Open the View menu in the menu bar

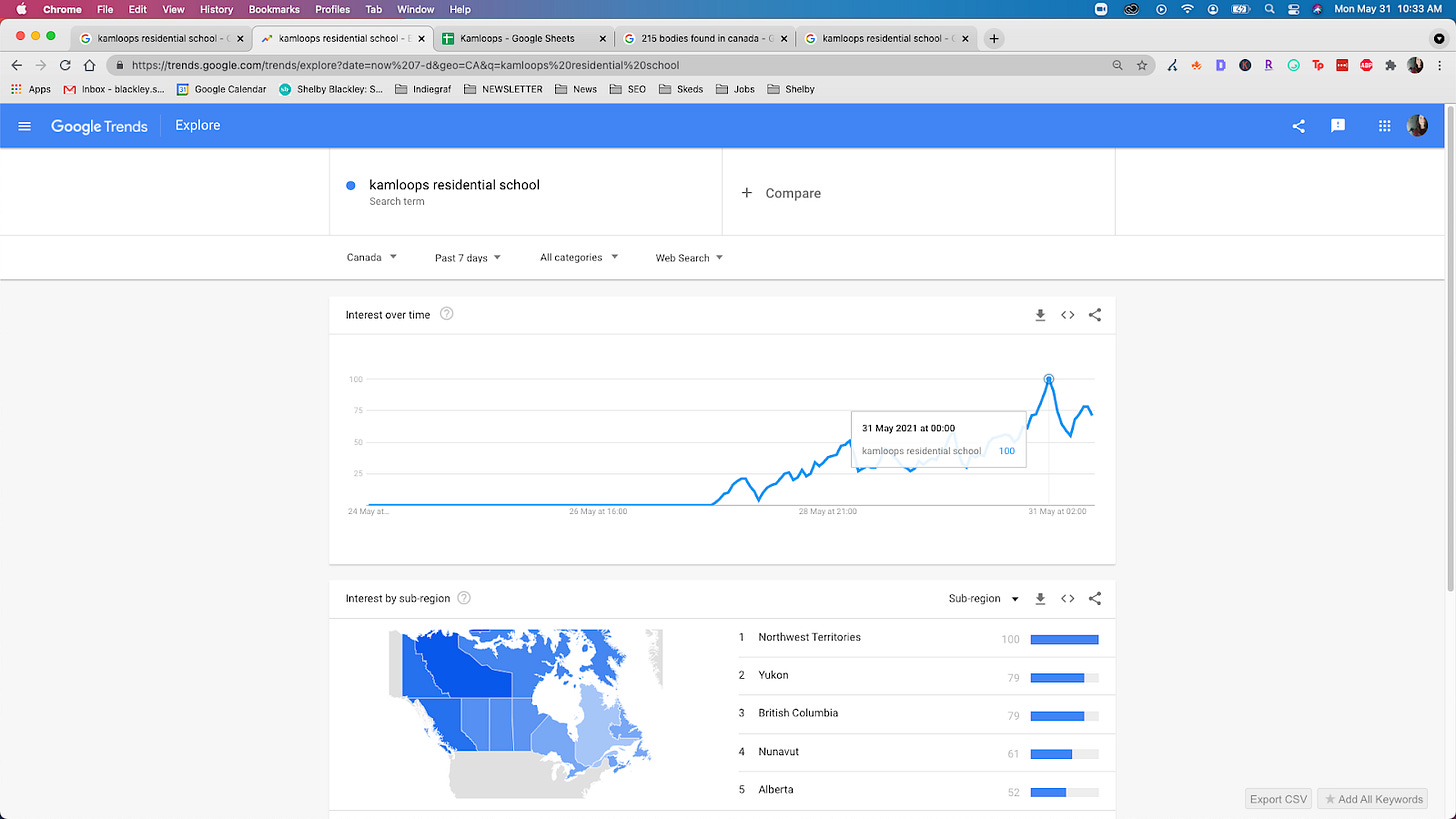point(173,9)
